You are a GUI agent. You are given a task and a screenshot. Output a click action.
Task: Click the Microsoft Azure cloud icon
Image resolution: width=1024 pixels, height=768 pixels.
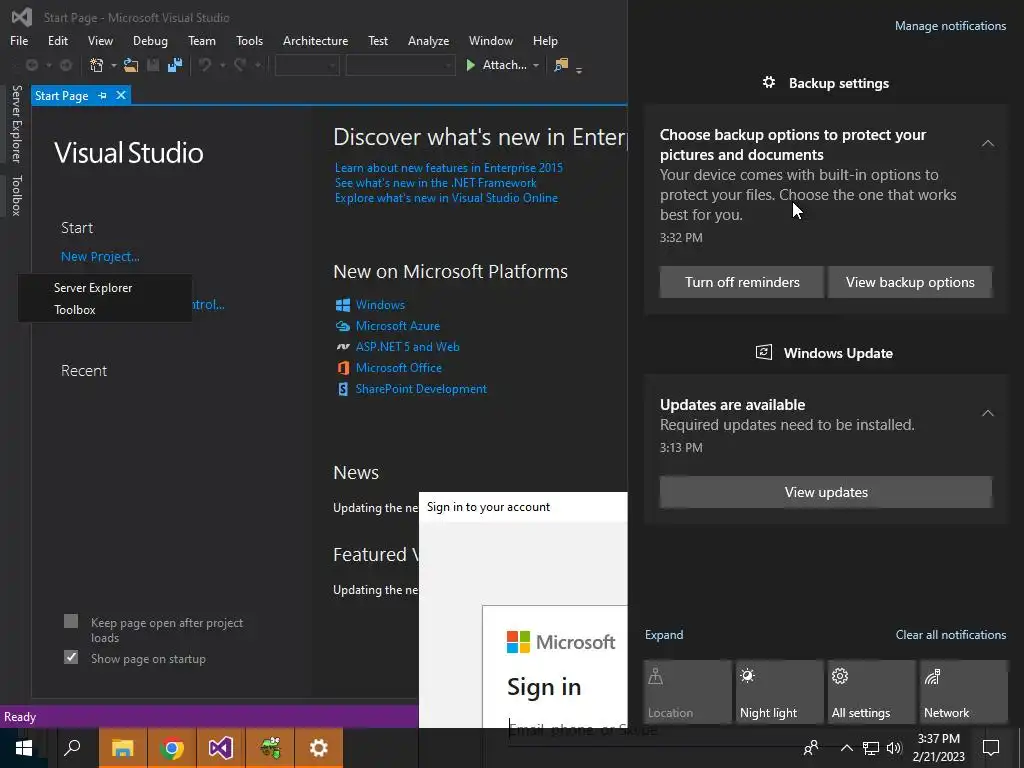(x=343, y=326)
